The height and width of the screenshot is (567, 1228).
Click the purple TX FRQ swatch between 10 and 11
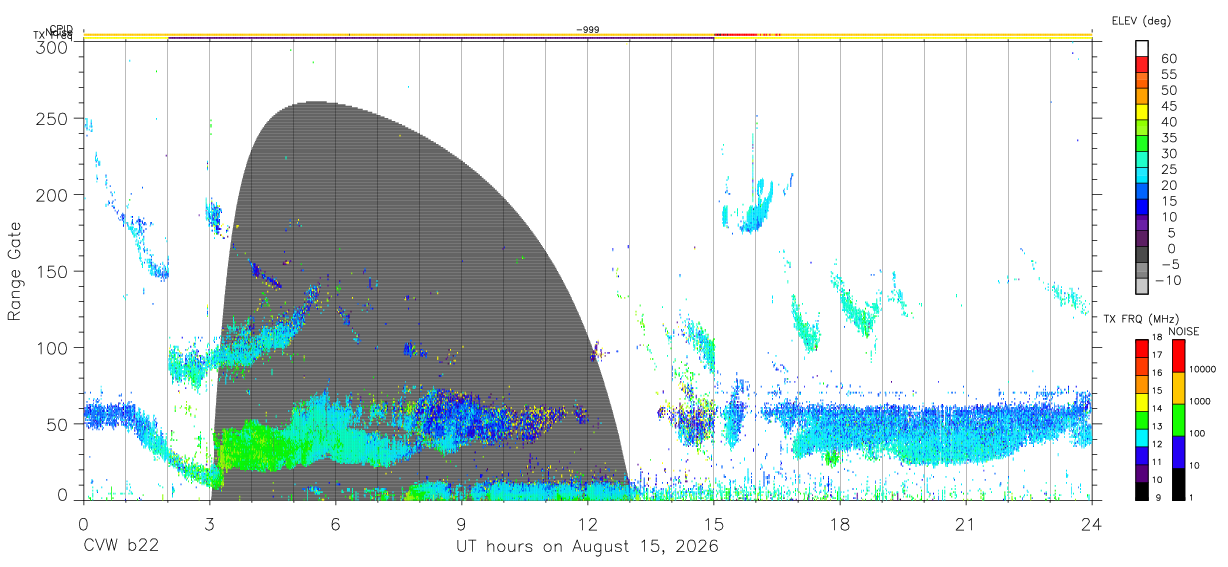pyautogui.click(x=1142, y=472)
